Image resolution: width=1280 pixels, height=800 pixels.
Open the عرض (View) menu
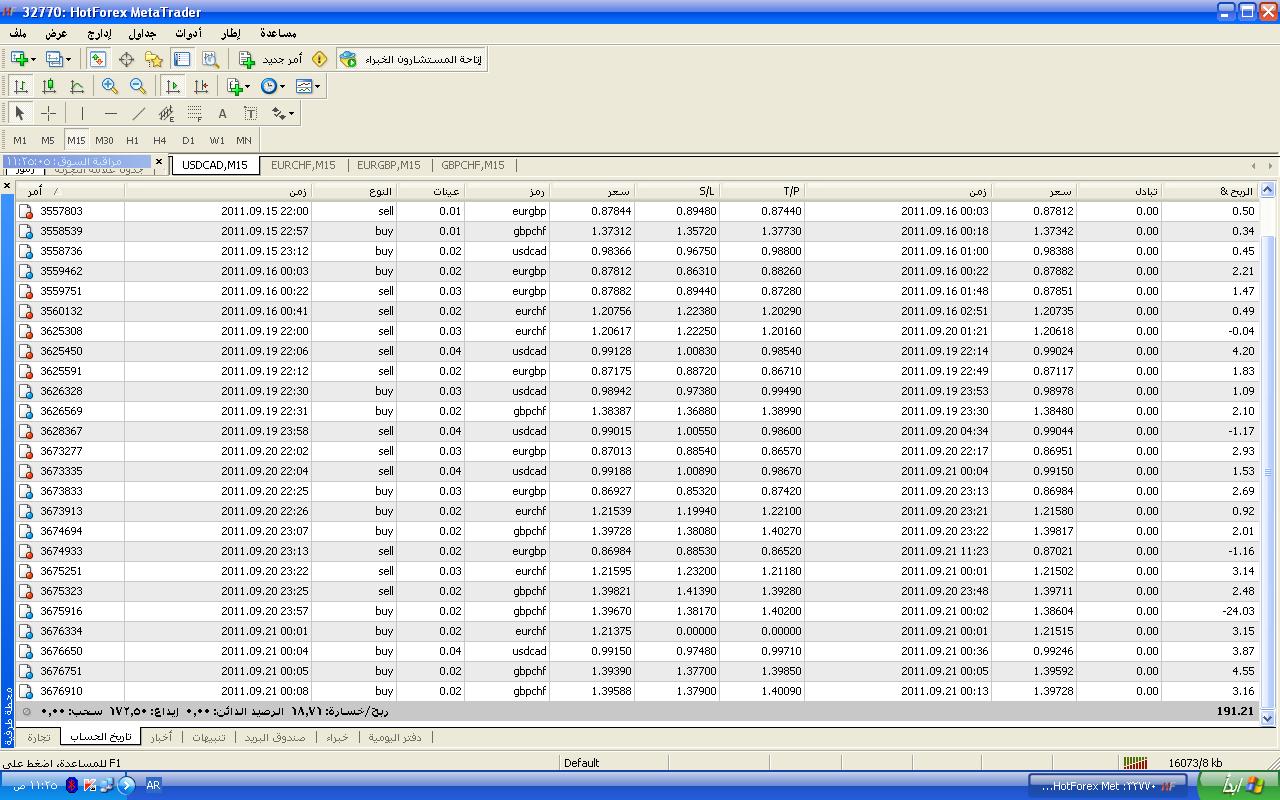pyautogui.click(x=56, y=33)
